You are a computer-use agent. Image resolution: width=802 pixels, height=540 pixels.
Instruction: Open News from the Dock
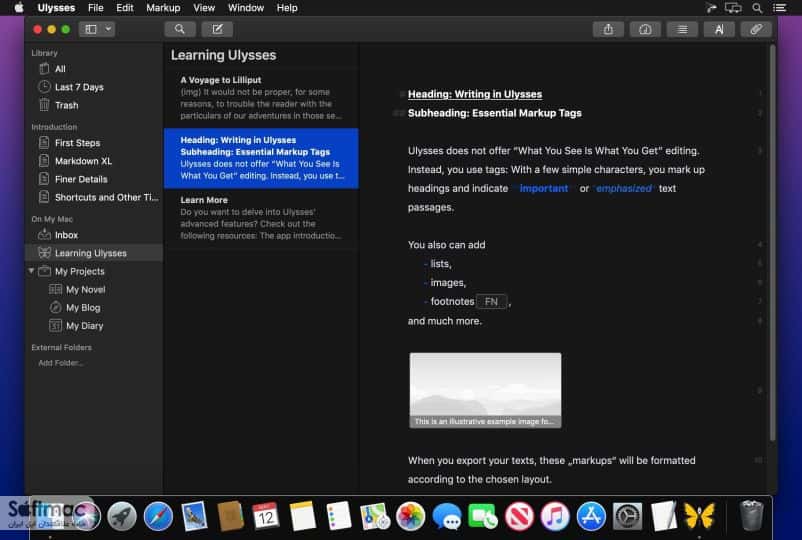pyautogui.click(x=519, y=516)
